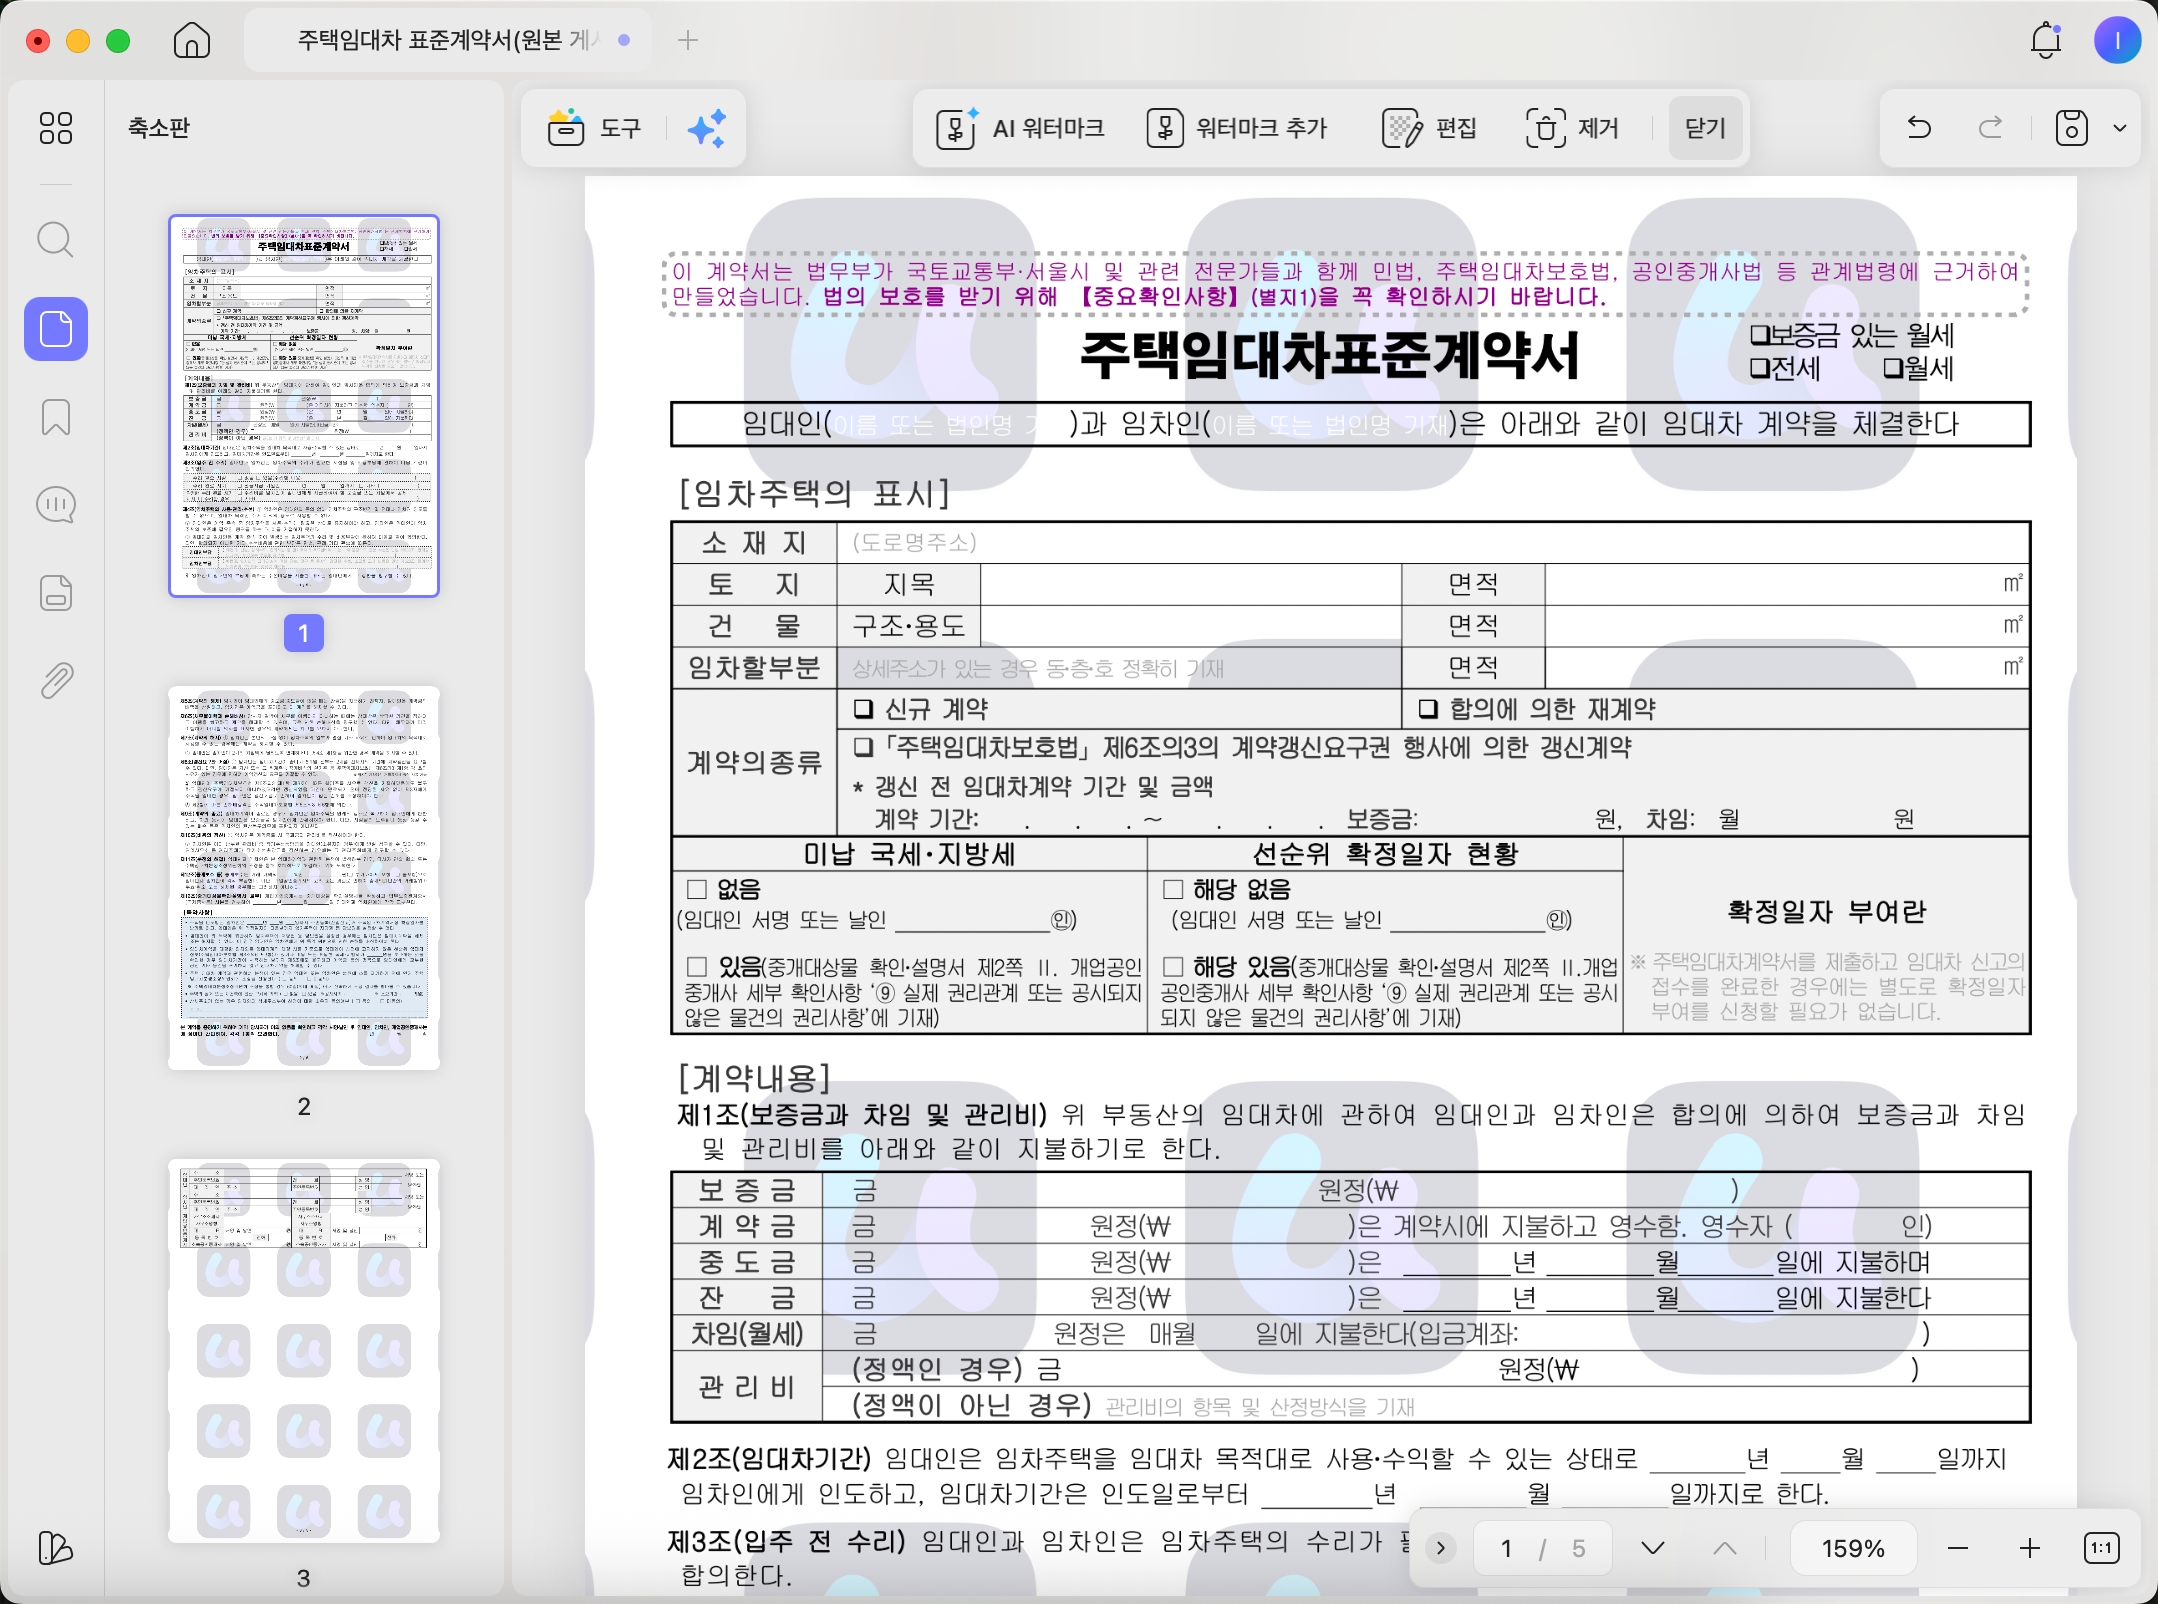Open the AI sparkle assistant icon

click(x=706, y=128)
